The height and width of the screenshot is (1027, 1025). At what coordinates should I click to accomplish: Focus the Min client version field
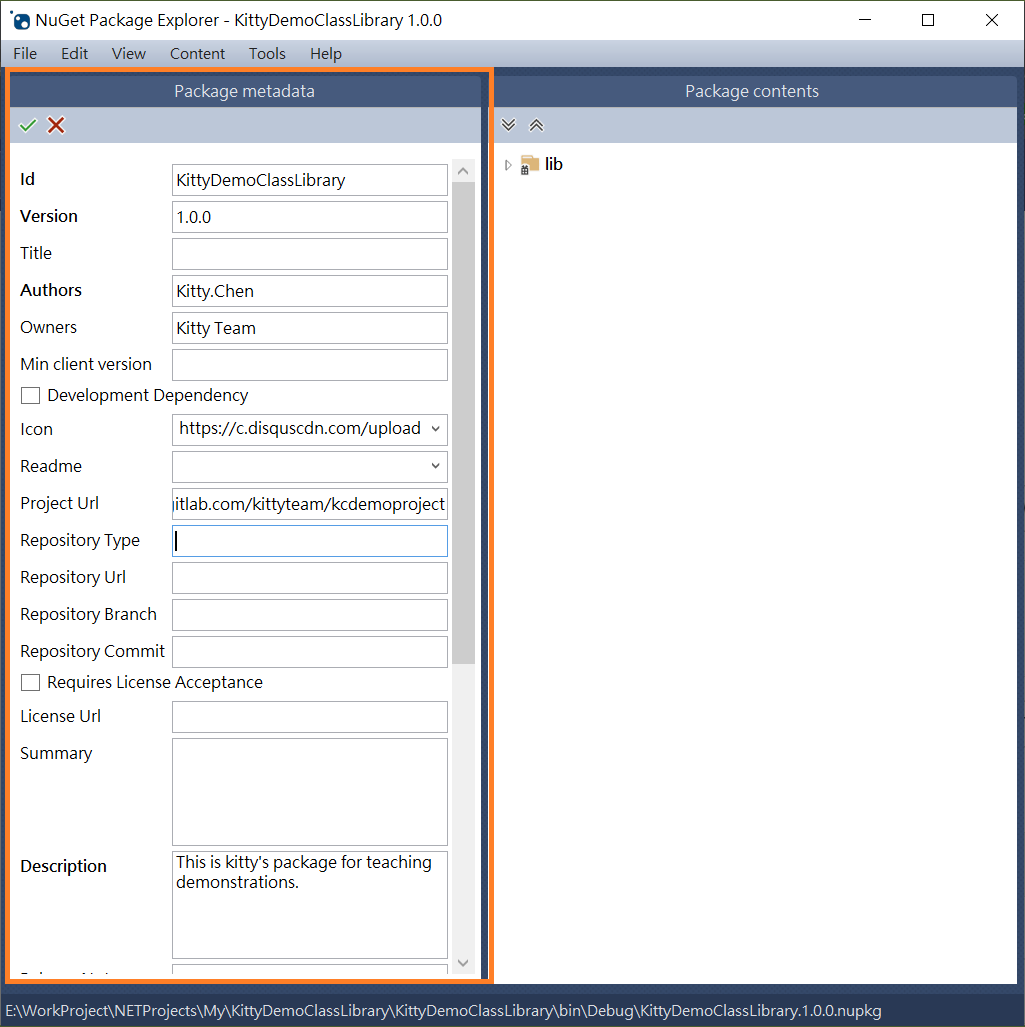[x=310, y=365]
